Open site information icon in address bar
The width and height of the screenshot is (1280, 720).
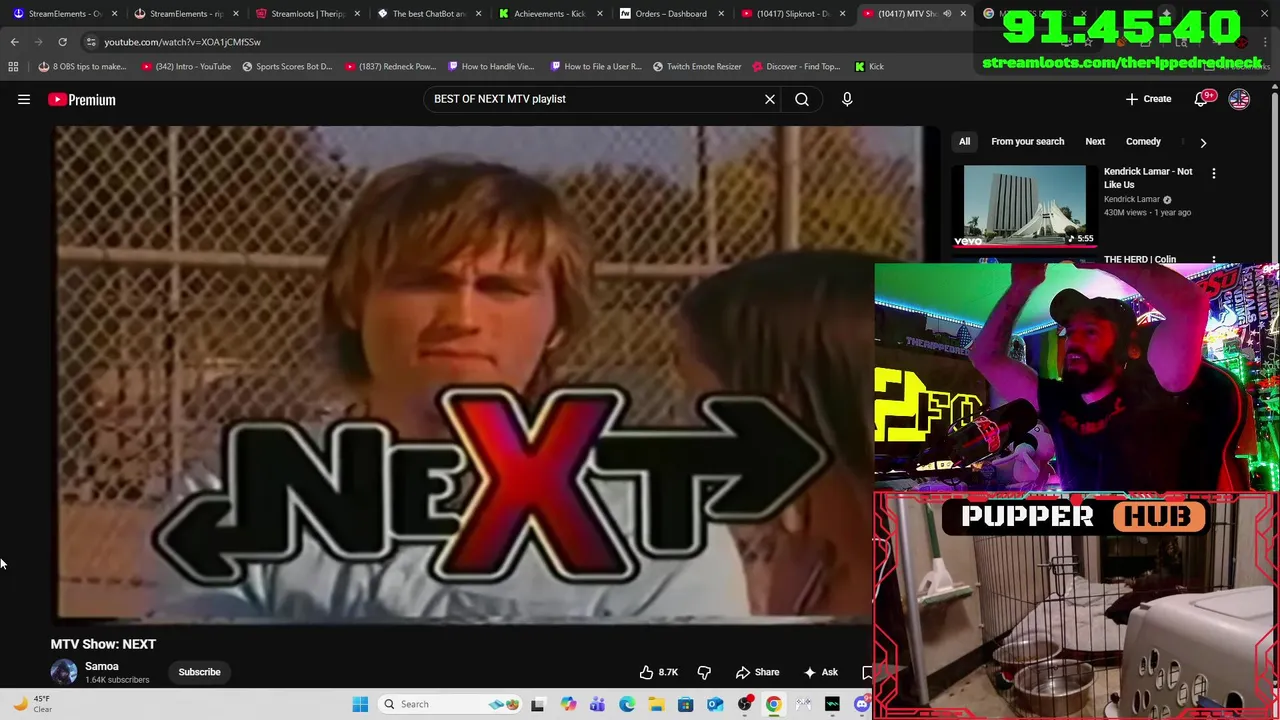(x=91, y=42)
